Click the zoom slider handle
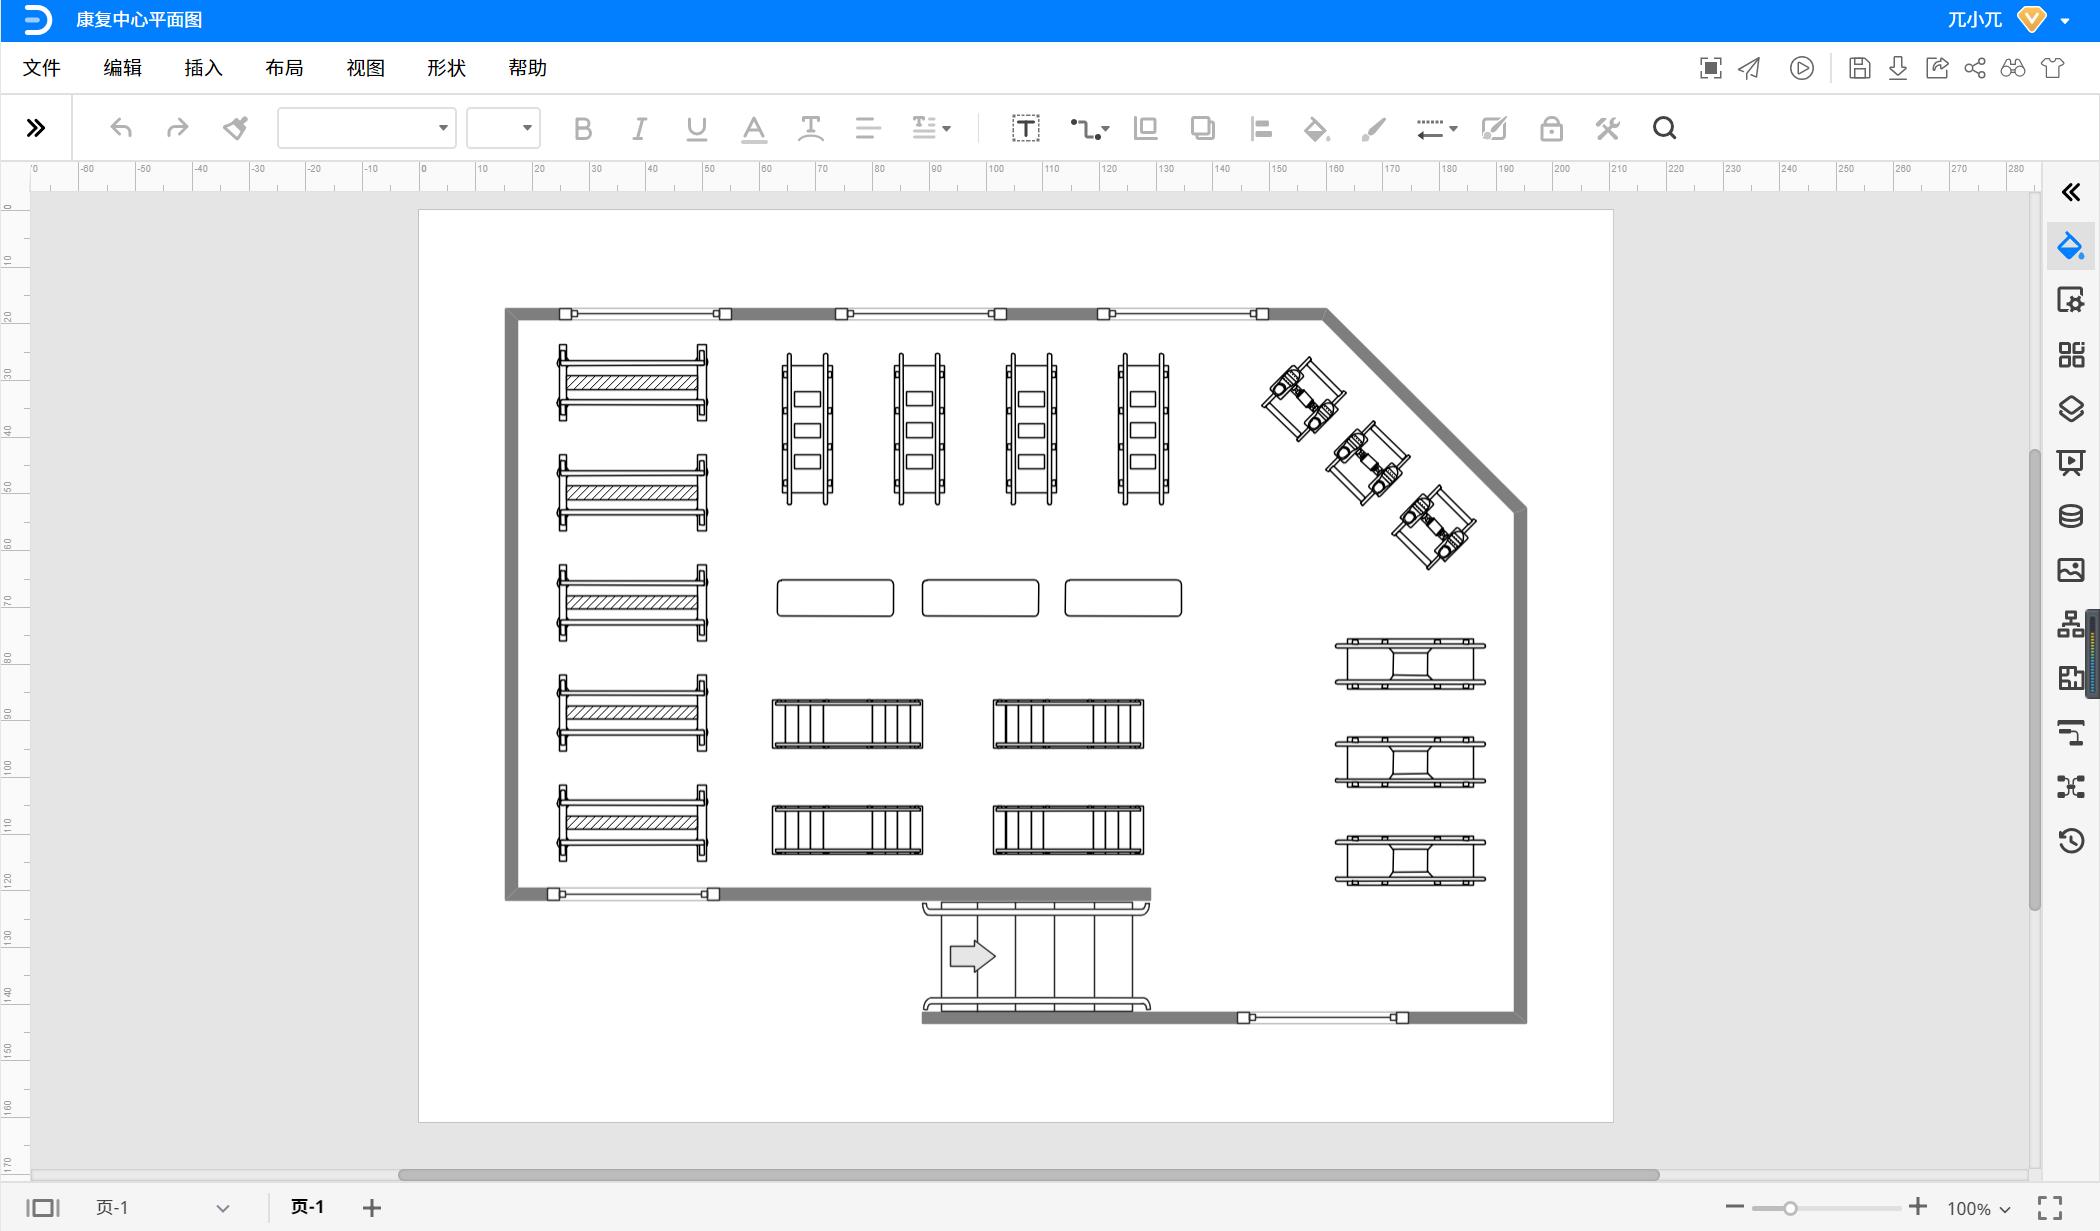Image resolution: width=2100 pixels, height=1231 pixels. [1790, 1208]
